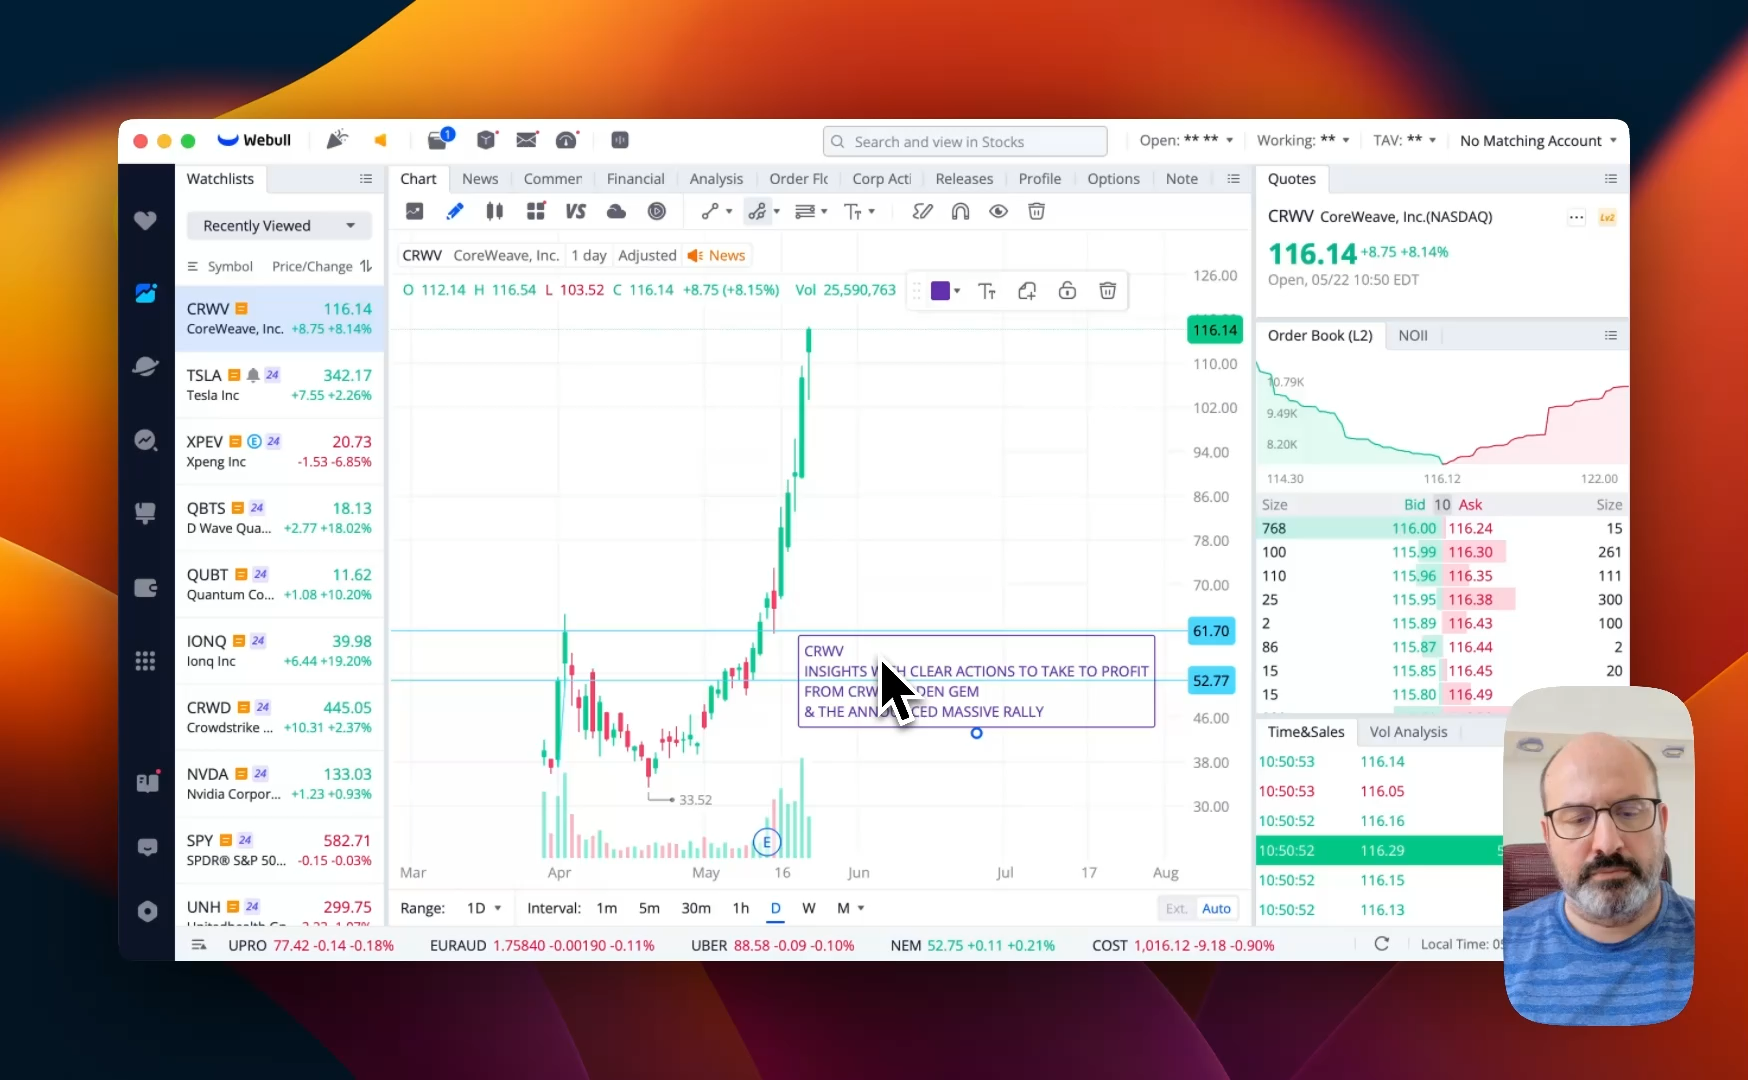This screenshot has width=1748, height=1080.
Task: Choose the candlestick chart type icon
Action: [494, 211]
